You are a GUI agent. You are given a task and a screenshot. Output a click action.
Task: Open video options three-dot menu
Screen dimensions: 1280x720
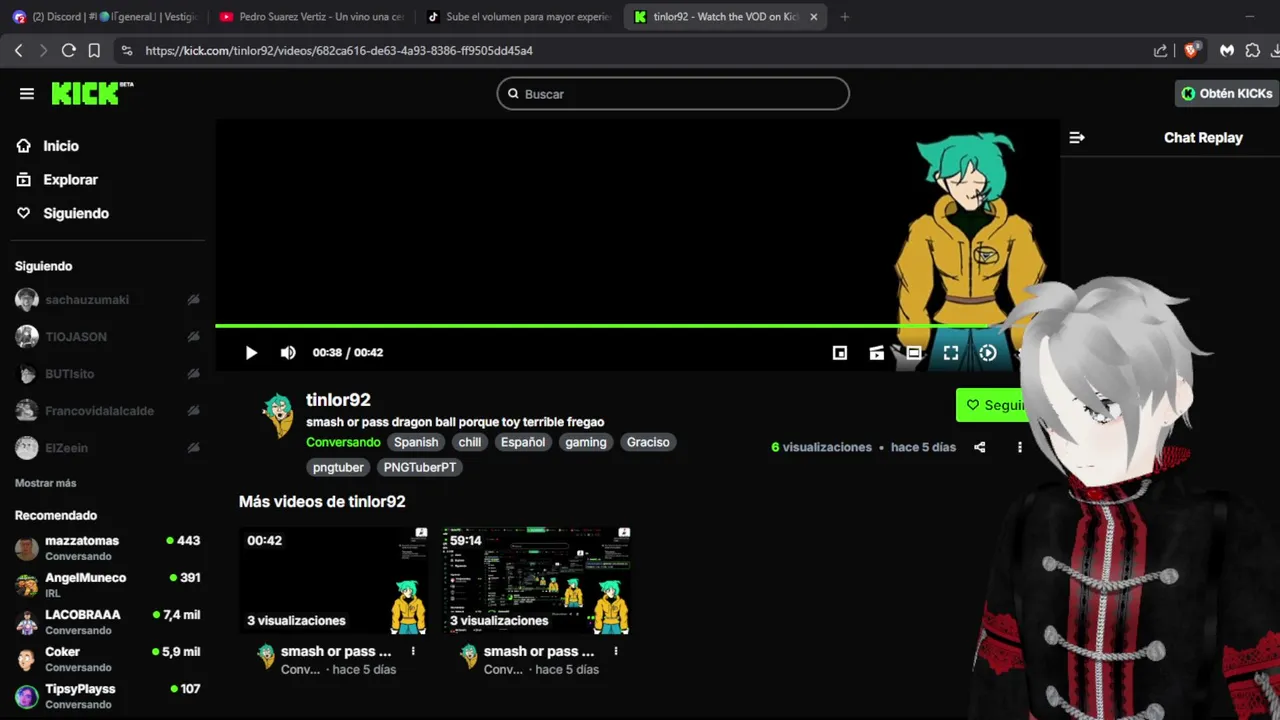pyautogui.click(x=1019, y=447)
